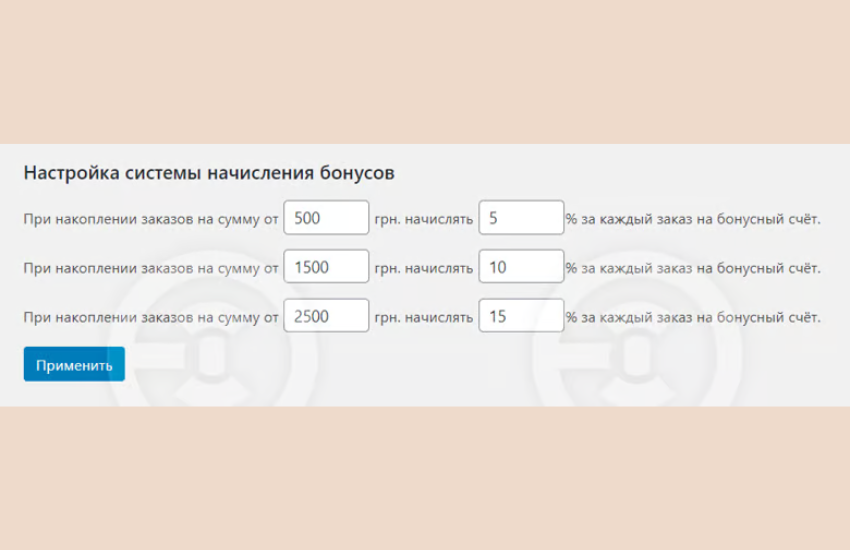Select the percent field containing 15
This screenshot has width=850, height=550.
point(521,315)
